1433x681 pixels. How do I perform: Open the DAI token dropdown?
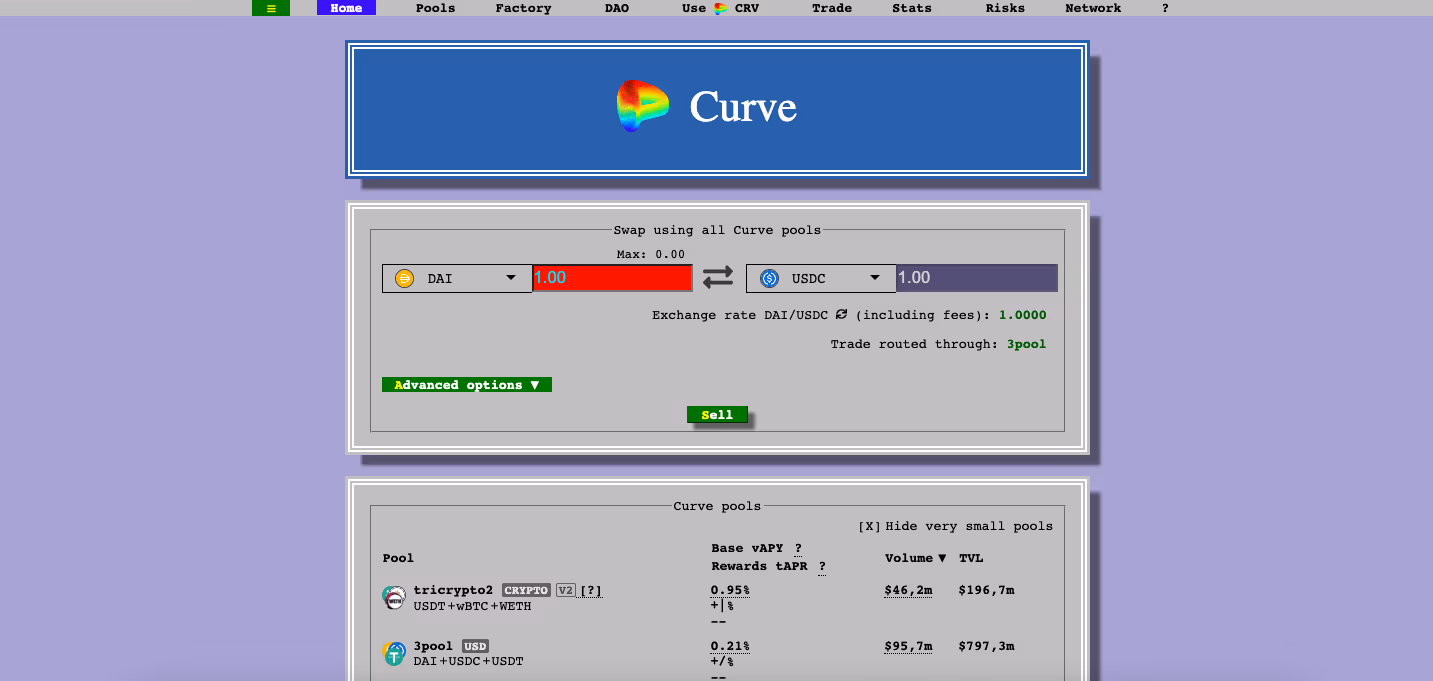tap(457, 279)
